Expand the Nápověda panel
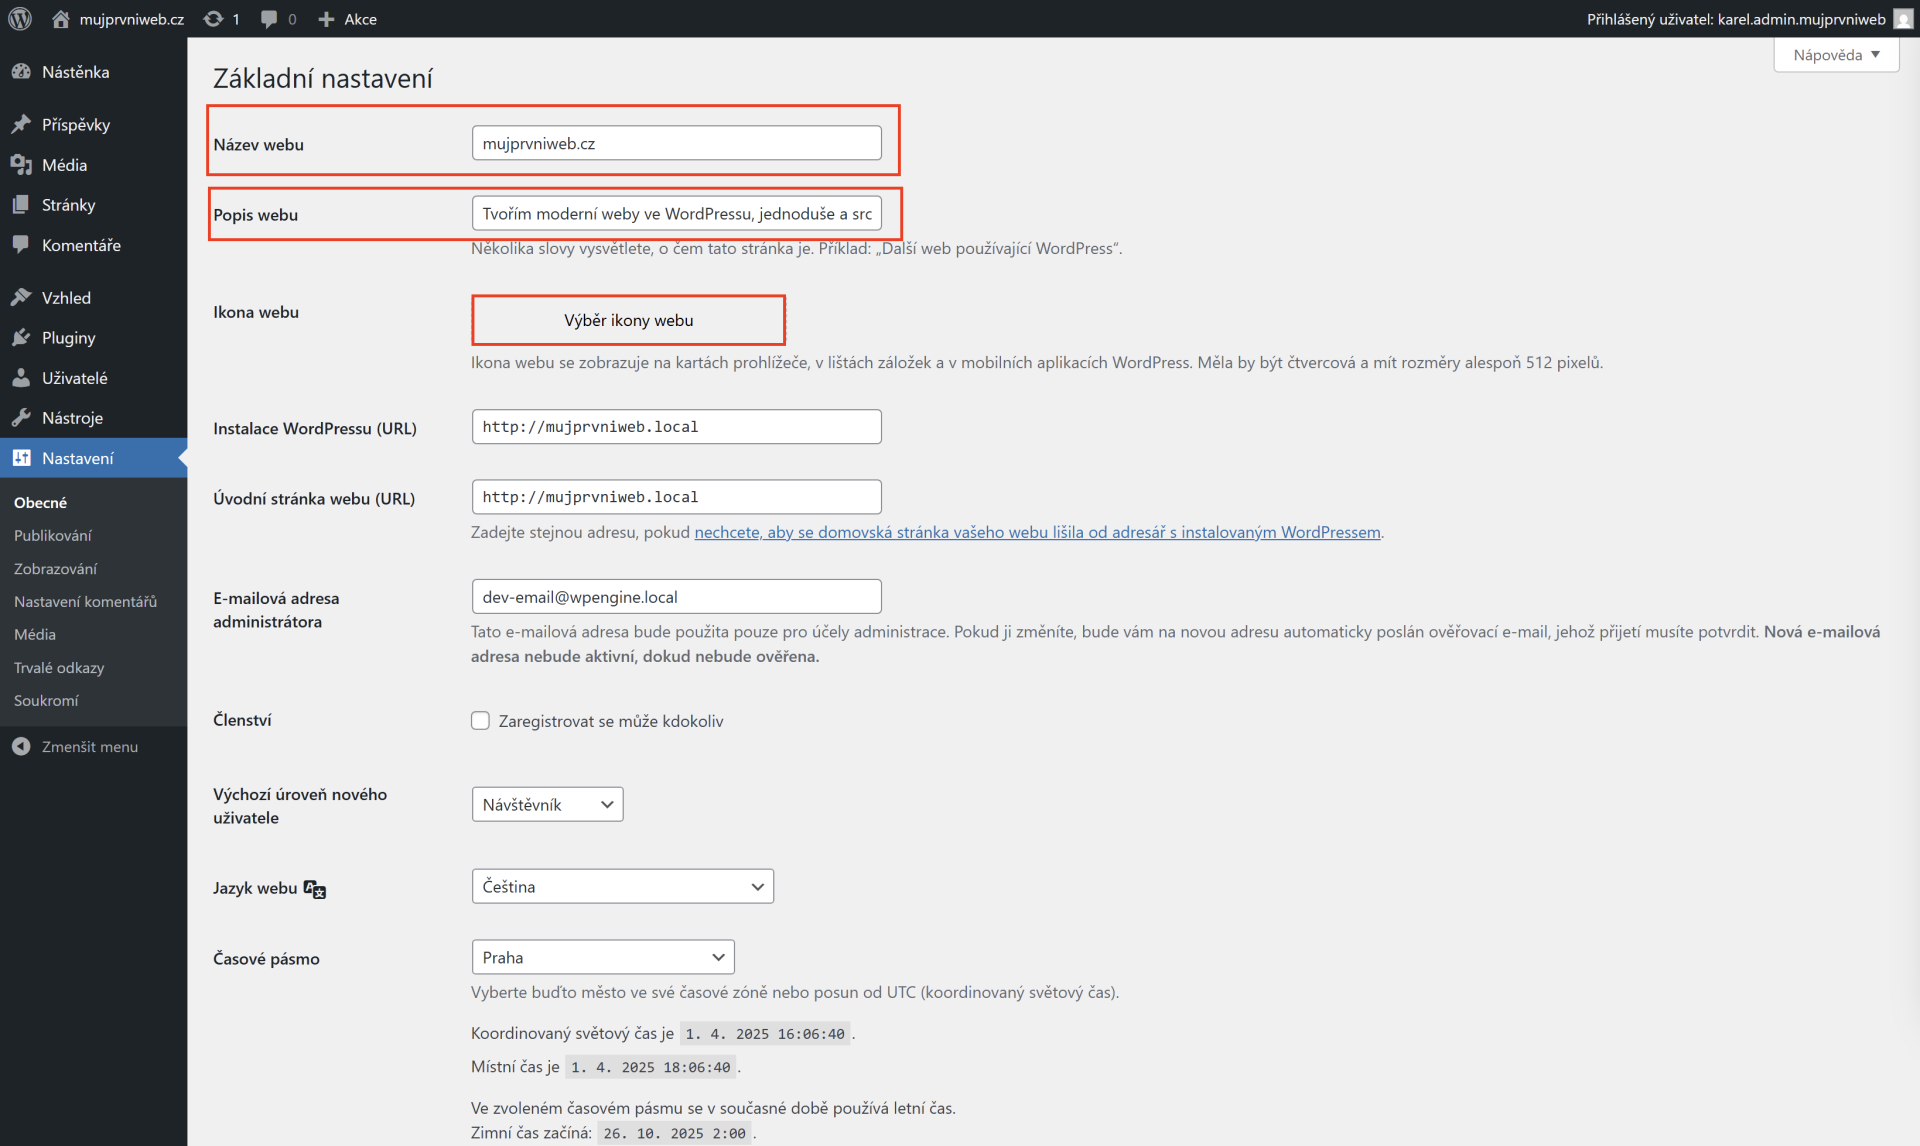Screen dimensions: 1920x1146 coord(1835,54)
